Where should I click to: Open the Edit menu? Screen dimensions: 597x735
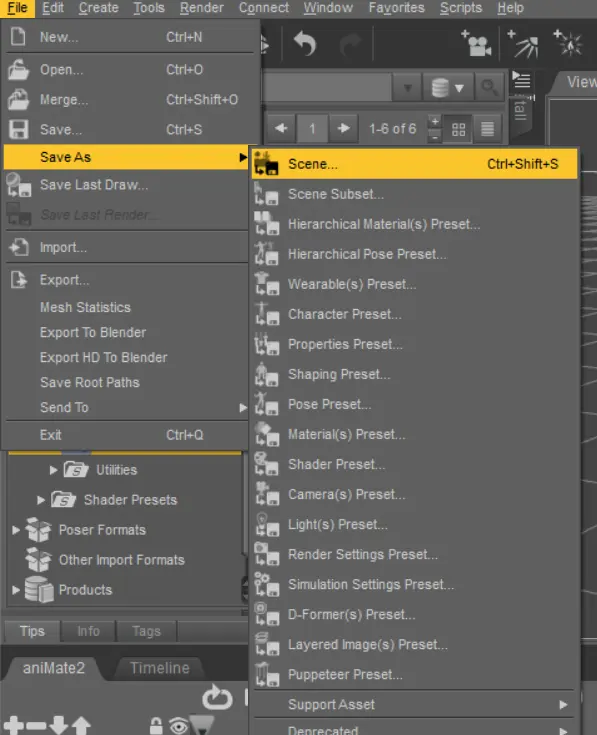pyautogui.click(x=52, y=8)
